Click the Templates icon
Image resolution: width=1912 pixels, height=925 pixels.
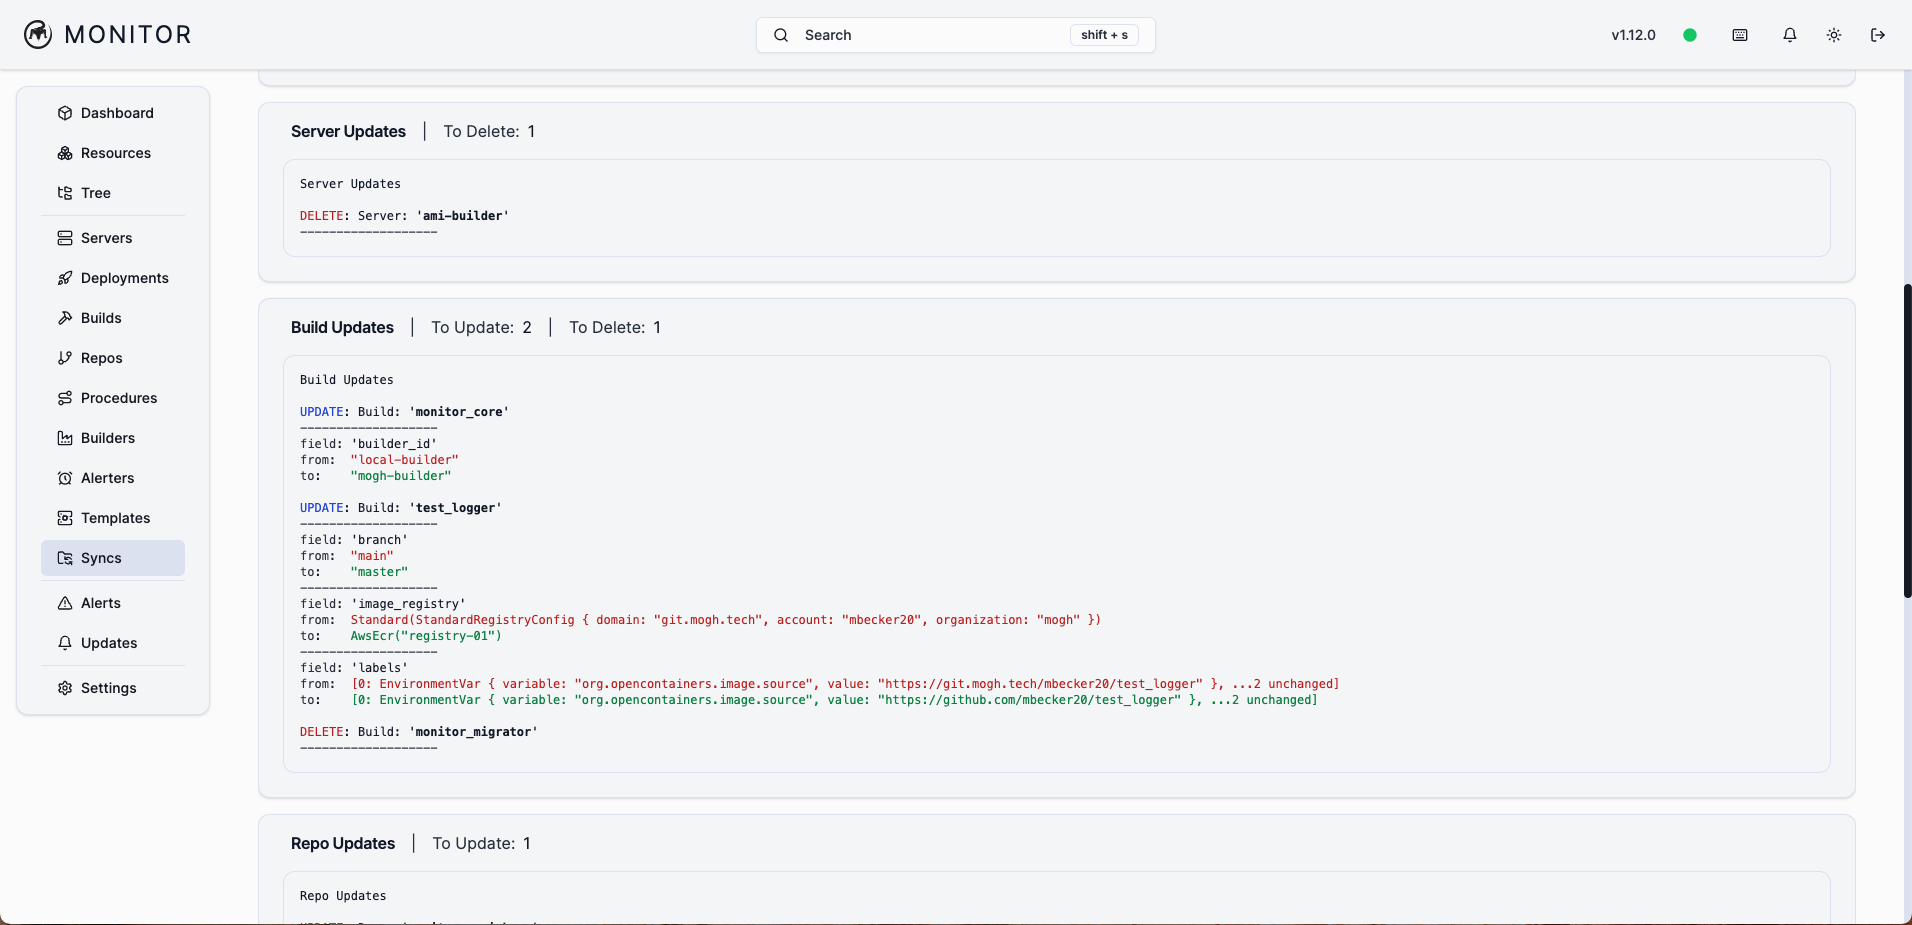point(65,518)
